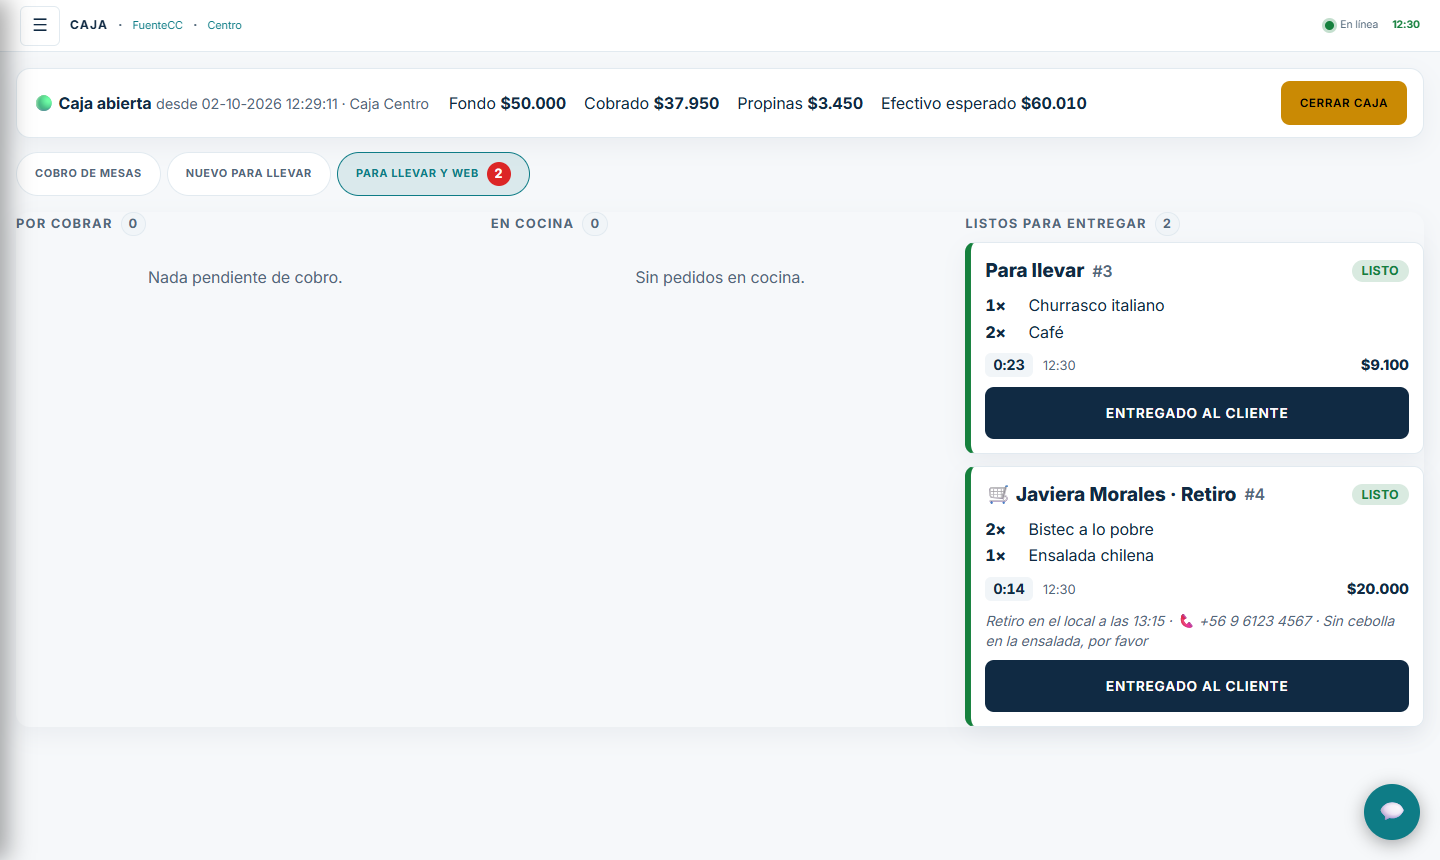
Task: Switch to Cobro de Mesas tab
Action: point(88,174)
